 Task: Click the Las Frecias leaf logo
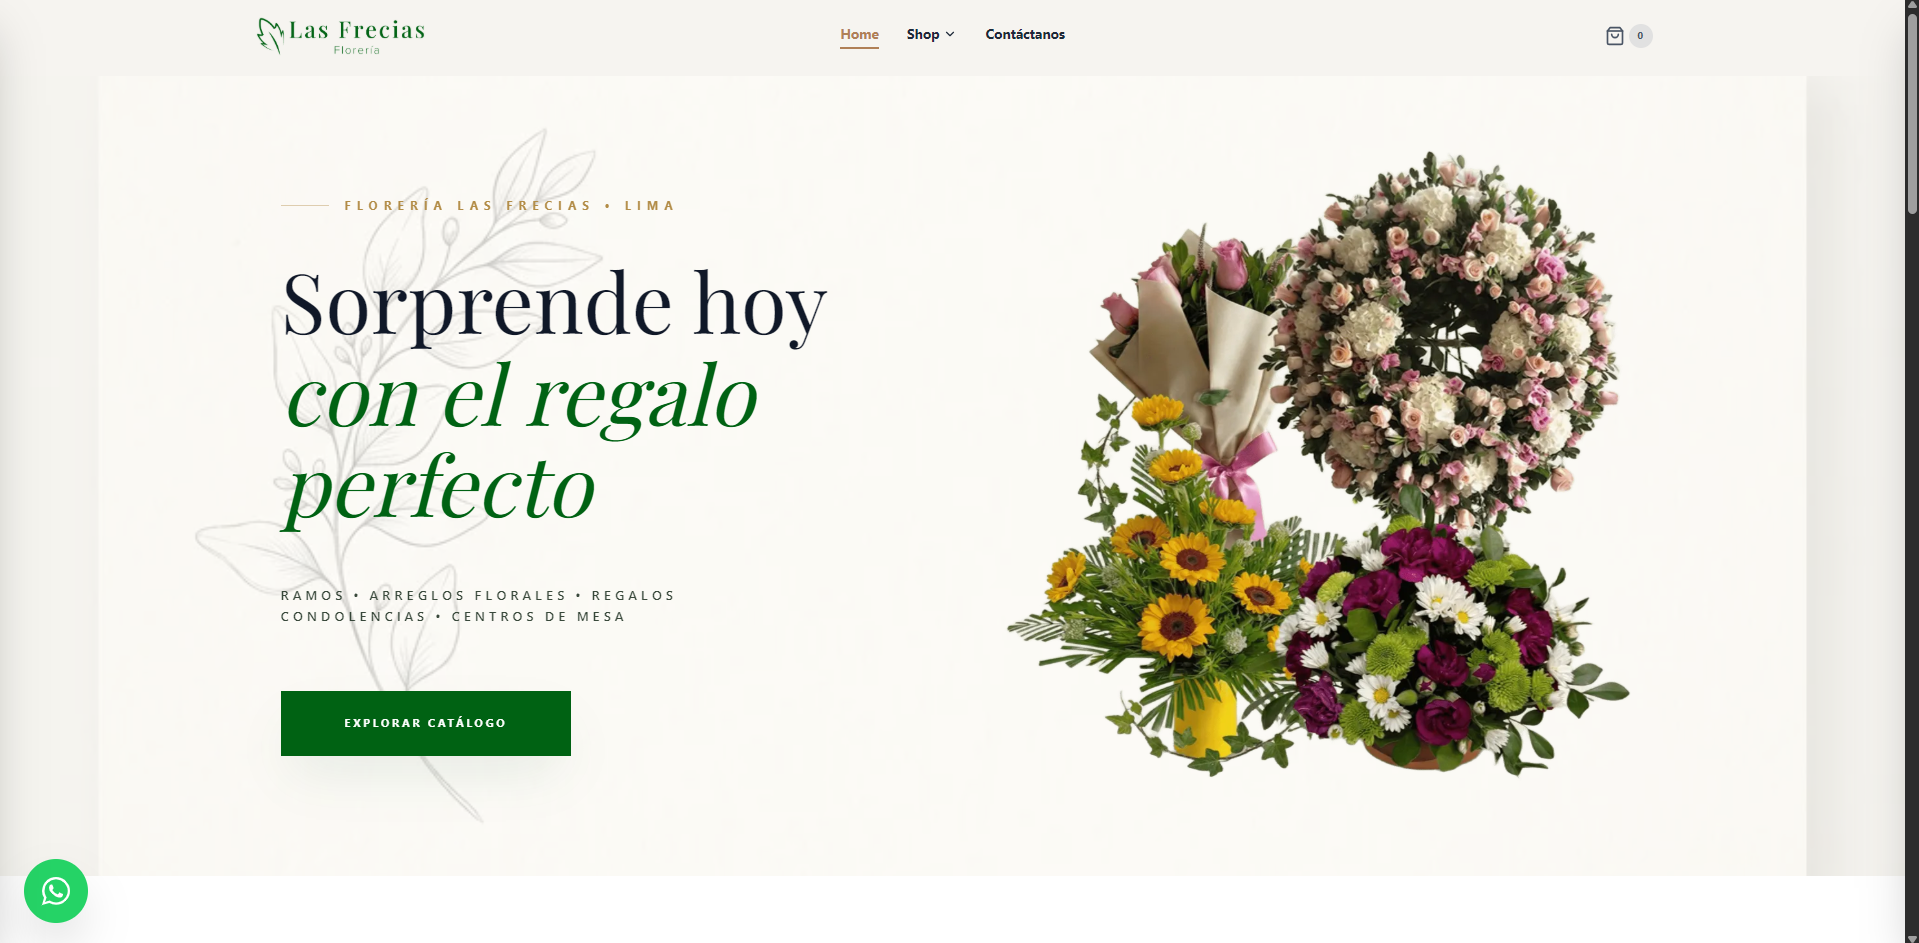click(x=270, y=35)
